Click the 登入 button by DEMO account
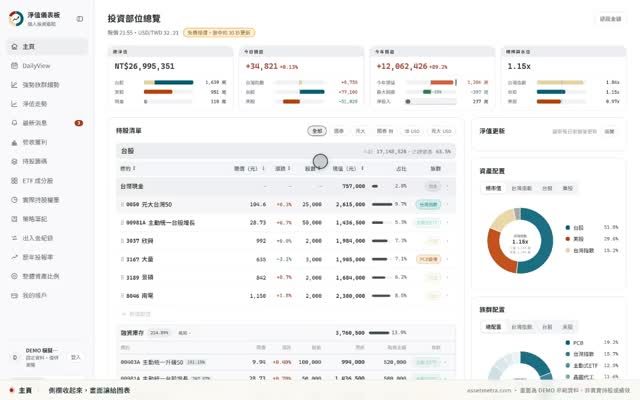Viewport: 640px width, 400px height. point(76,357)
